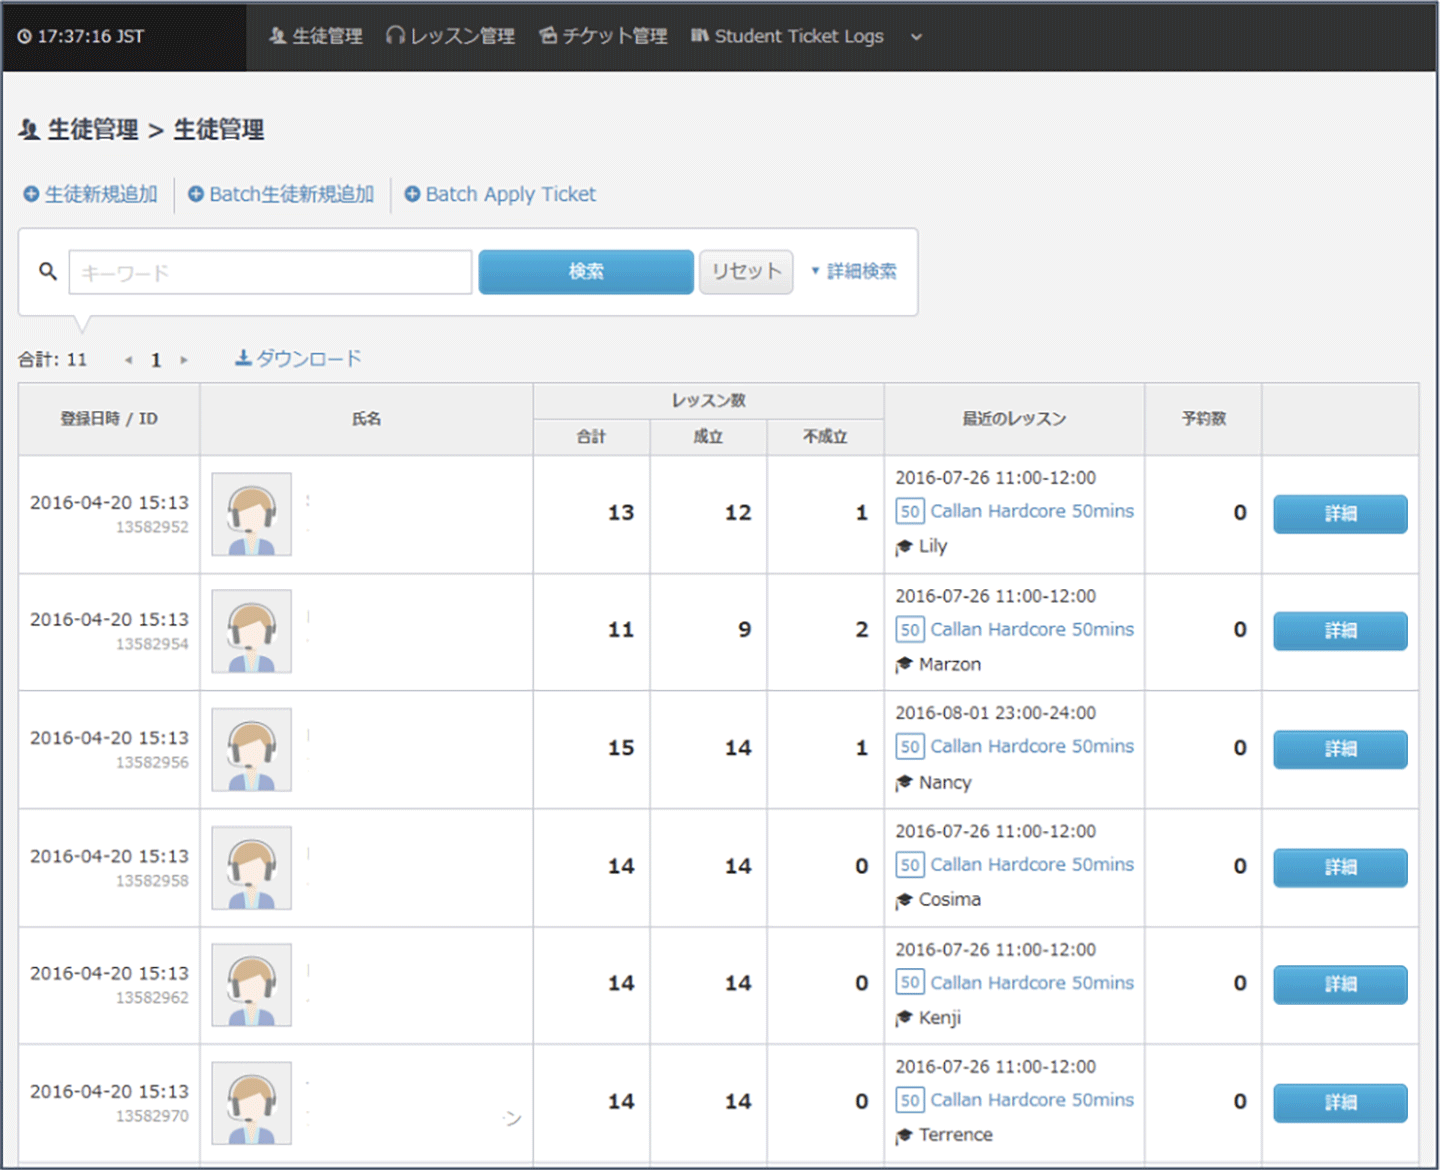The width and height of the screenshot is (1440, 1170).
Task: Click 不成立 column header
Action: tap(825, 437)
